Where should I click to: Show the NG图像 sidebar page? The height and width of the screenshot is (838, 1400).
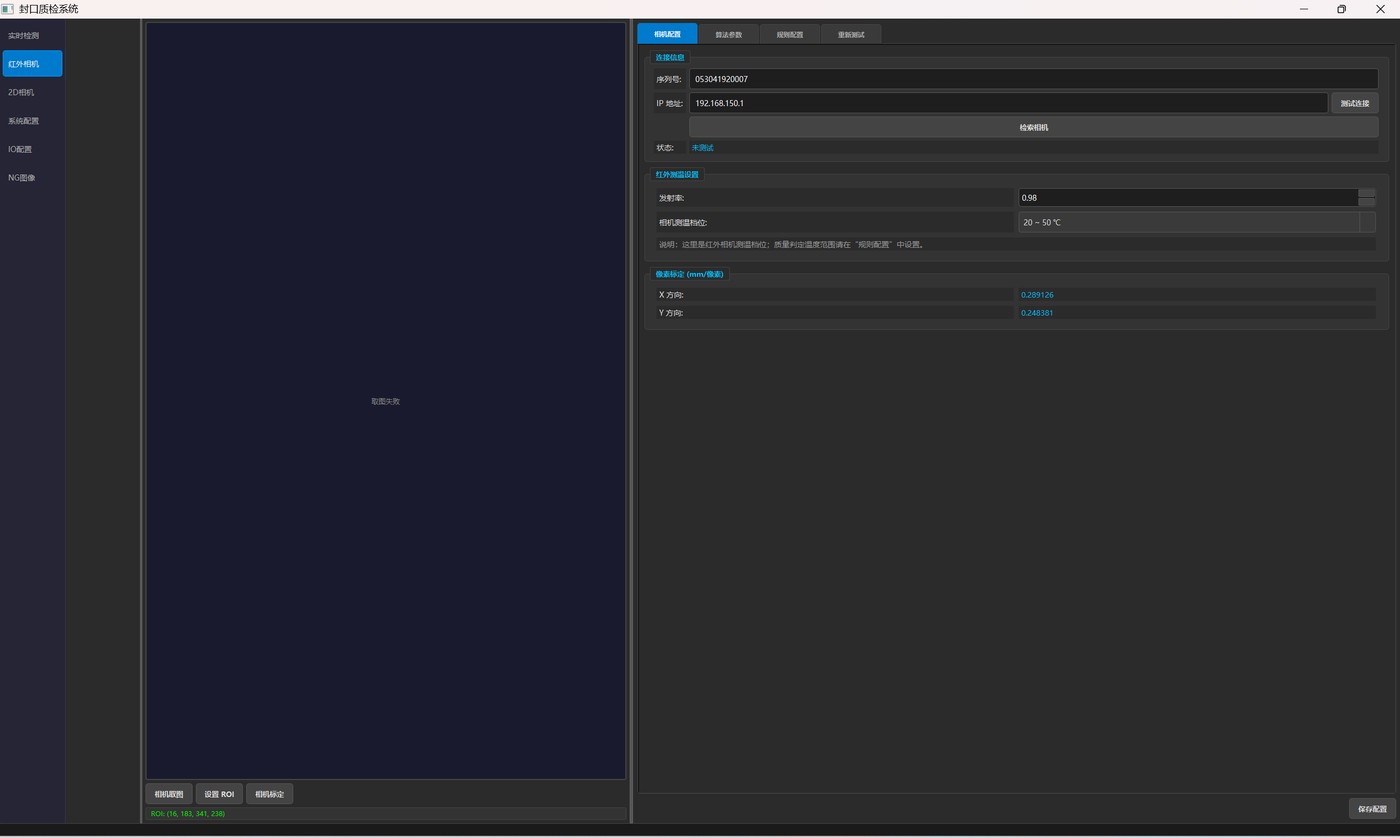pyautogui.click(x=32, y=178)
